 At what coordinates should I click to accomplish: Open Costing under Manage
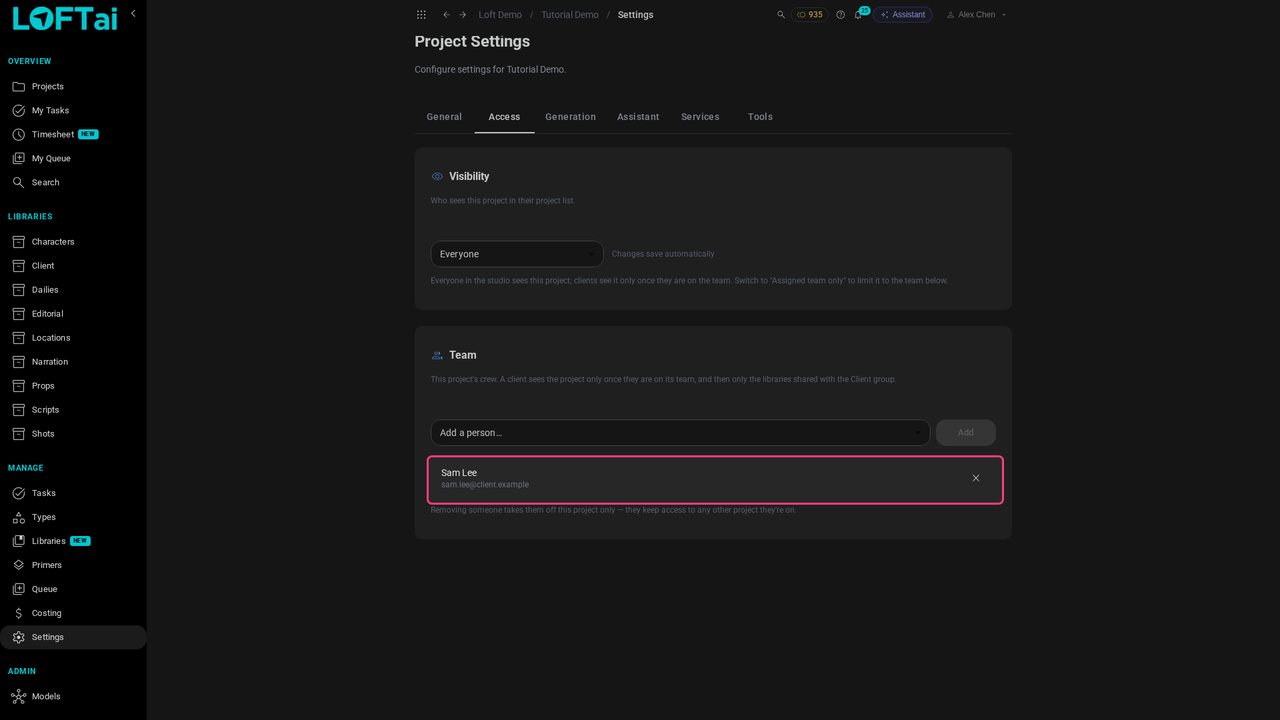(x=73, y=613)
